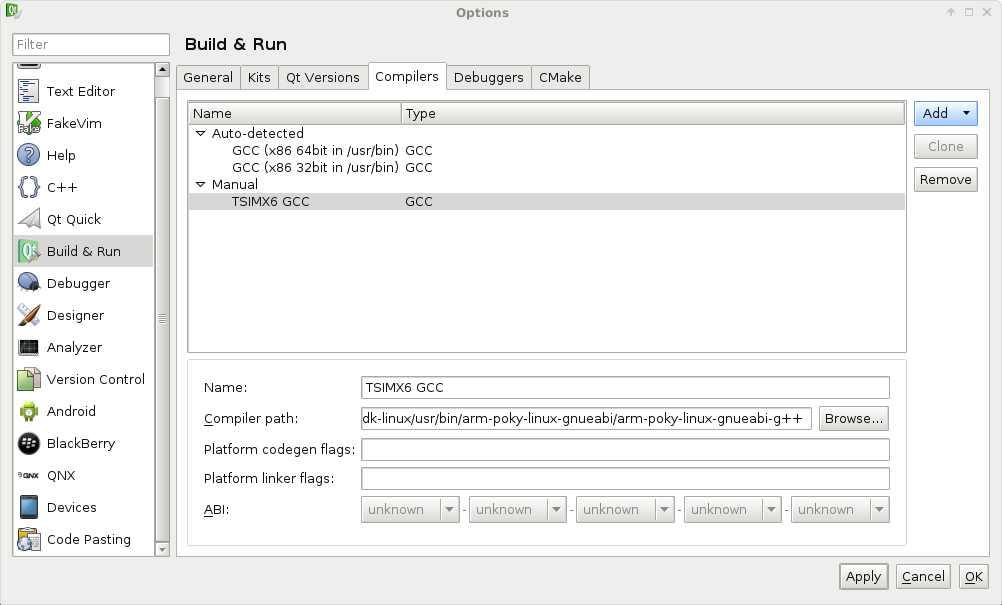This screenshot has height=605, width=1002.
Task: Click the Build & Run icon
Action: pos(28,251)
